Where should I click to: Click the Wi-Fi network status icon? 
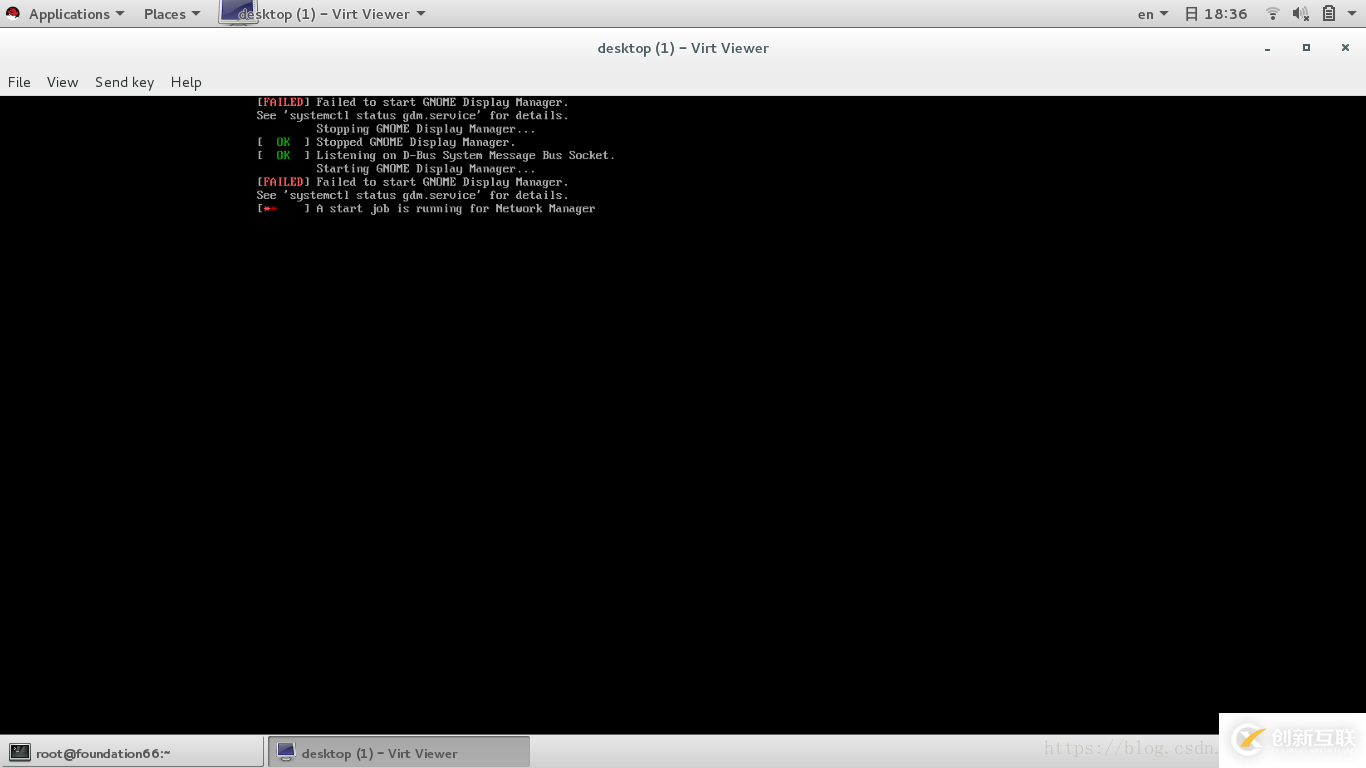click(1273, 14)
